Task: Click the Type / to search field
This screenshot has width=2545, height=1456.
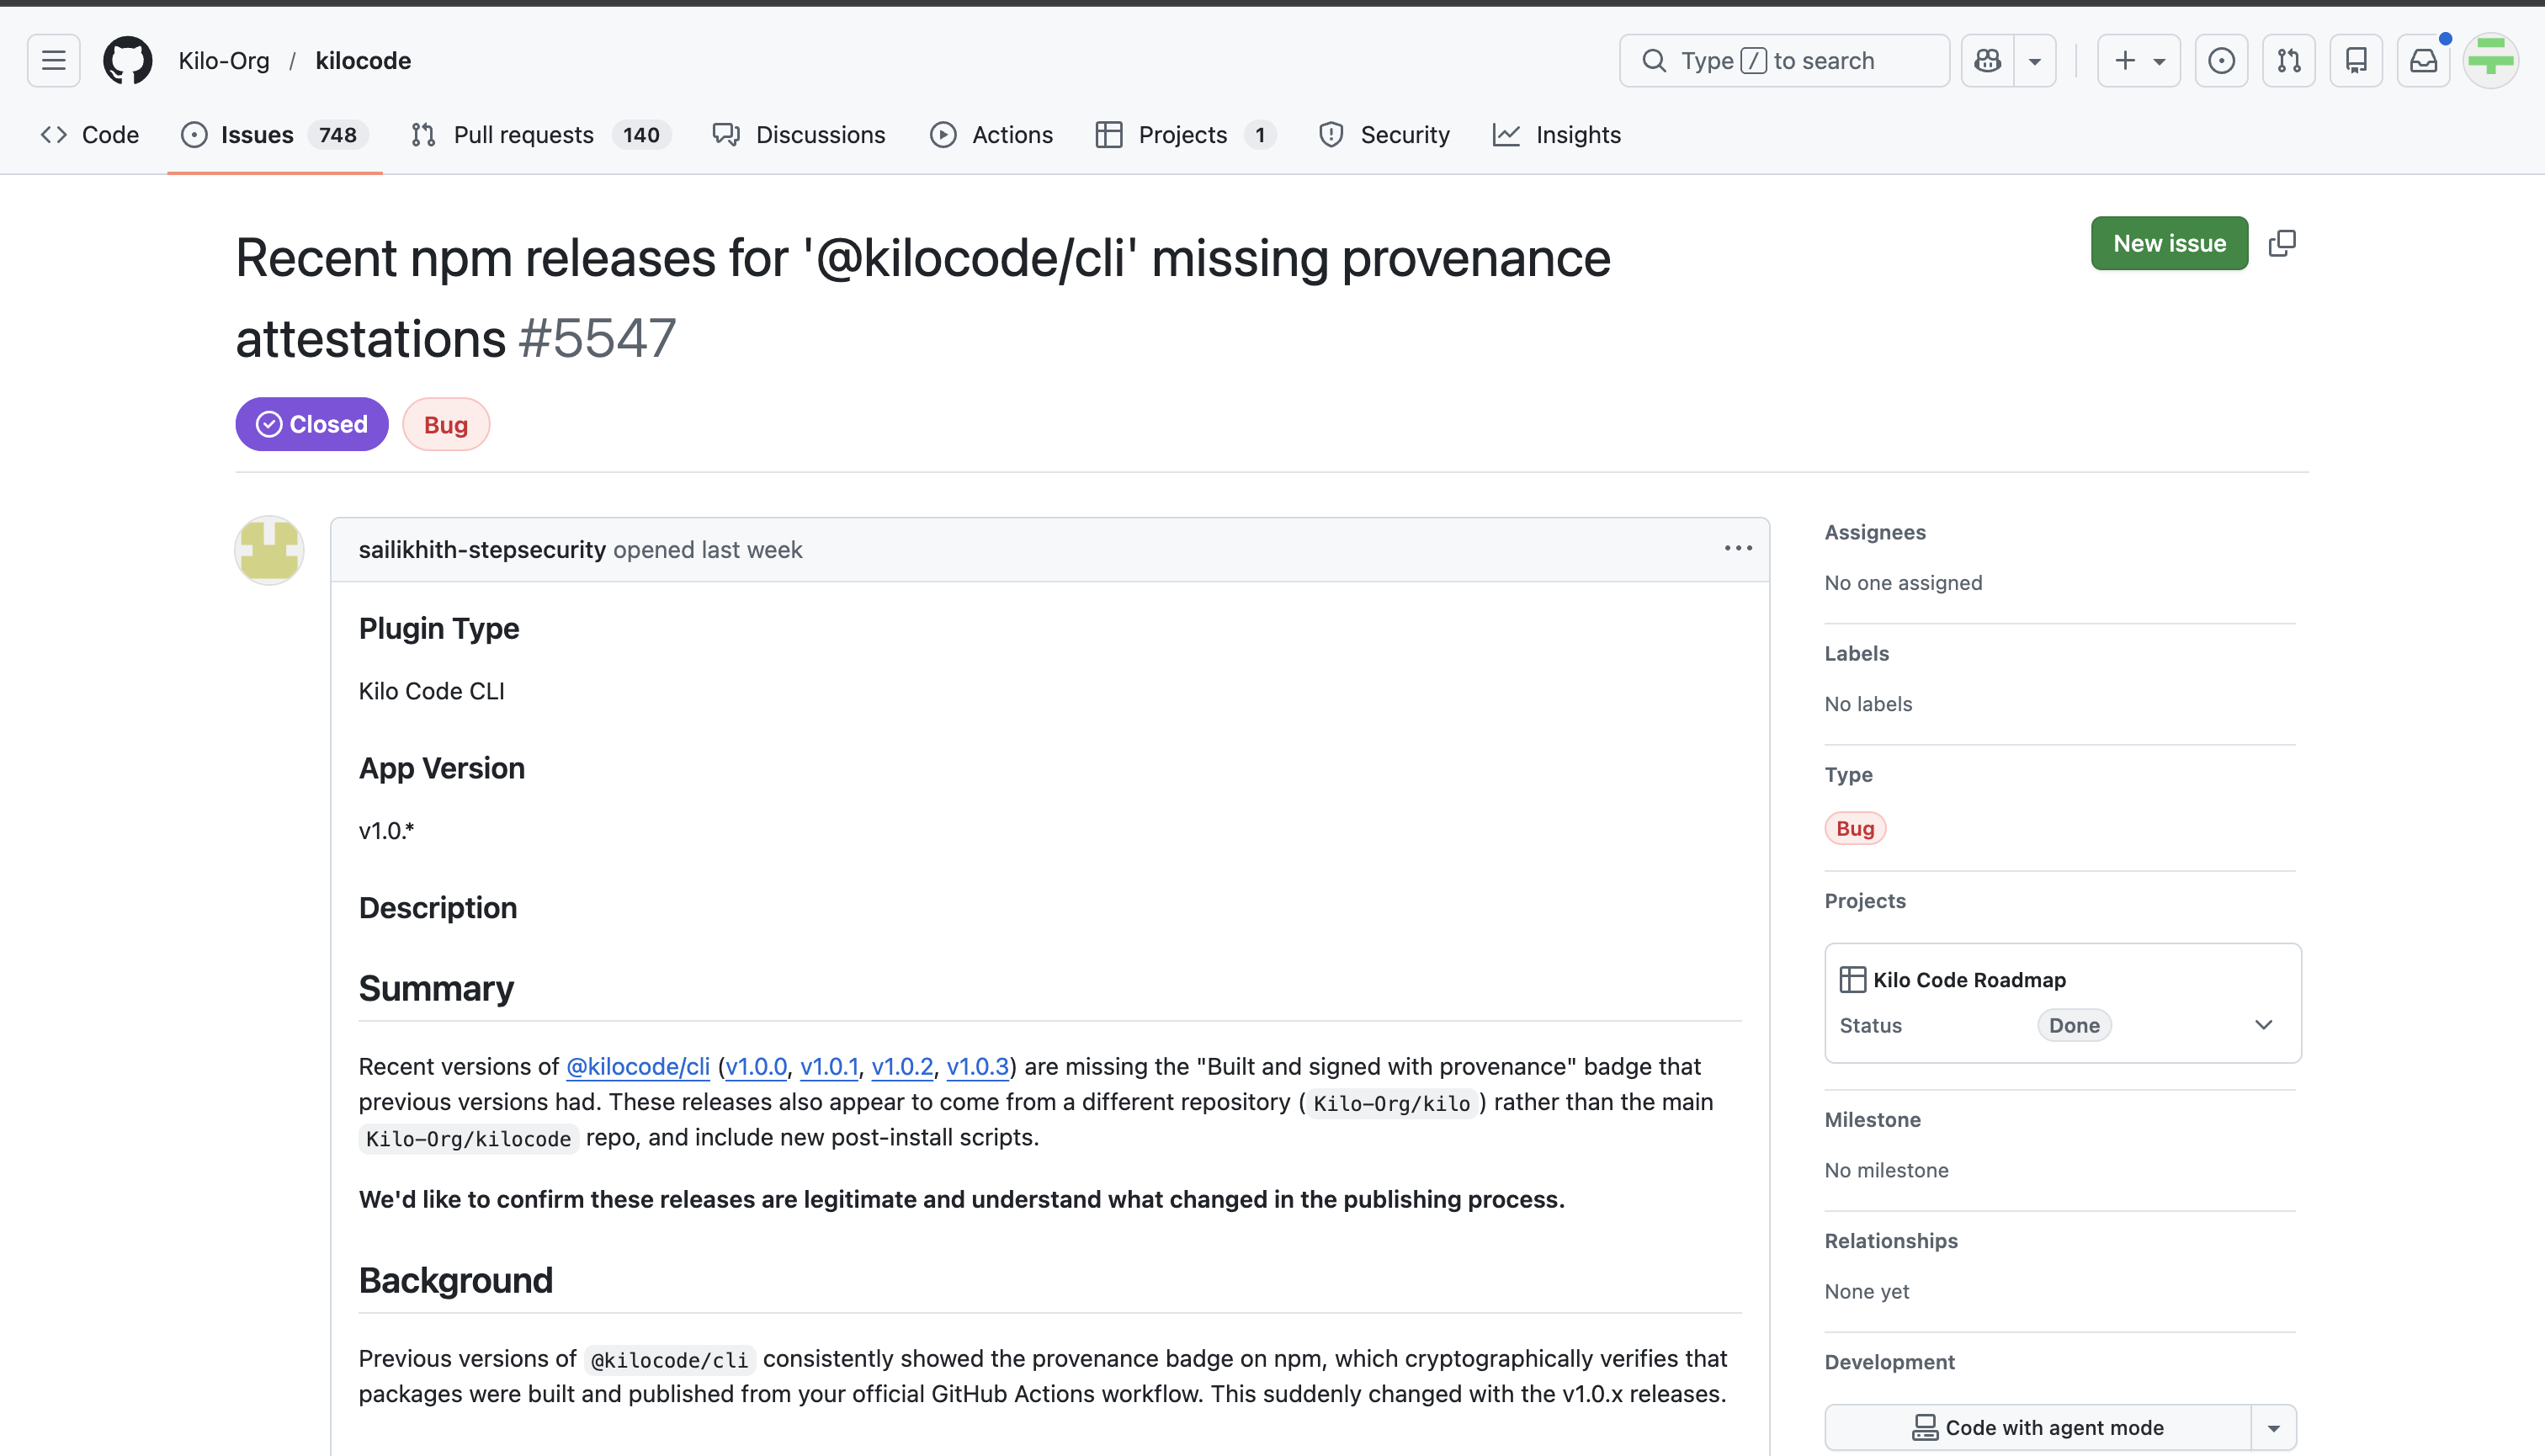Action: [1784, 61]
